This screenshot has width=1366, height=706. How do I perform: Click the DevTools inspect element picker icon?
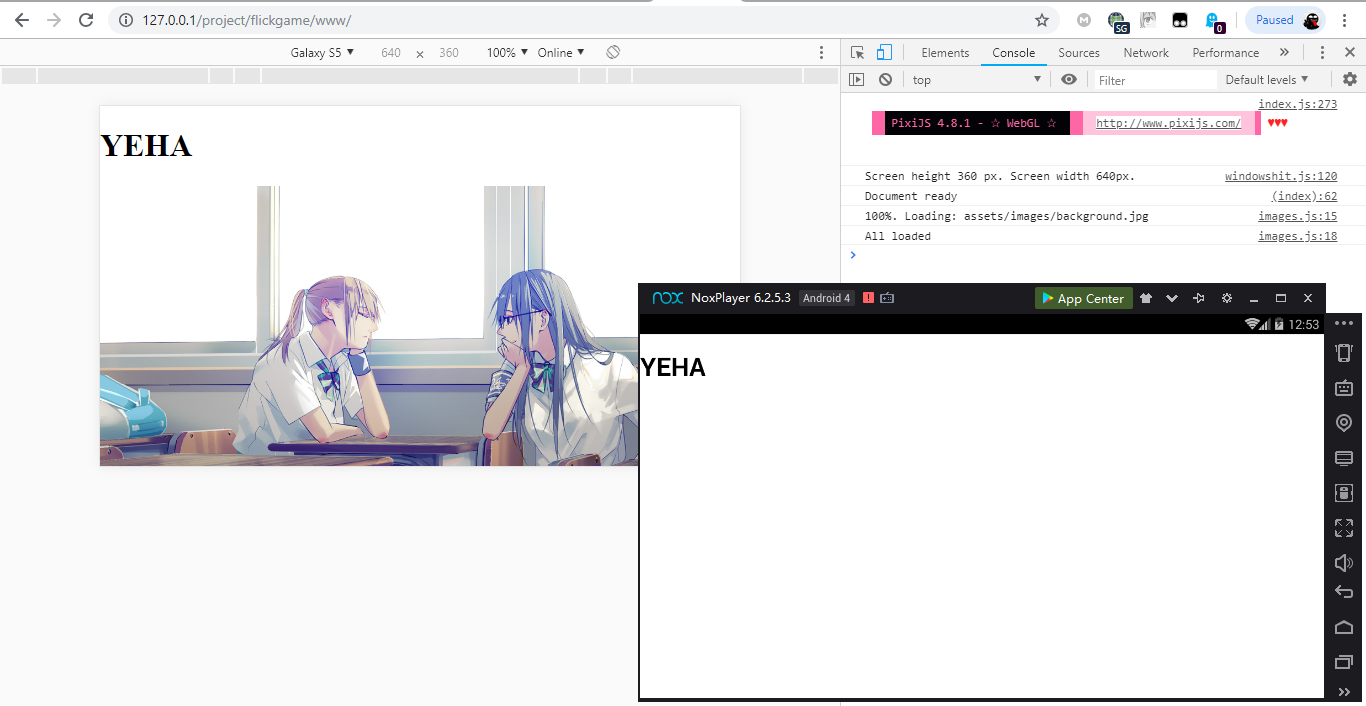[858, 53]
